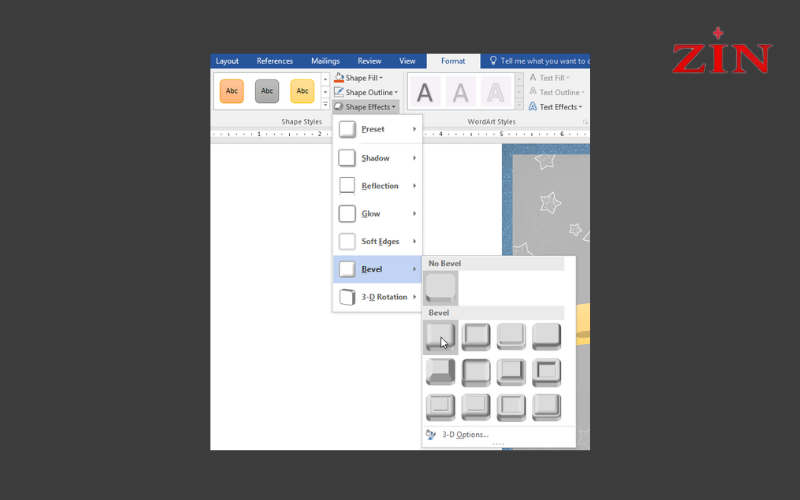Open the Mailings tab

[326, 61]
